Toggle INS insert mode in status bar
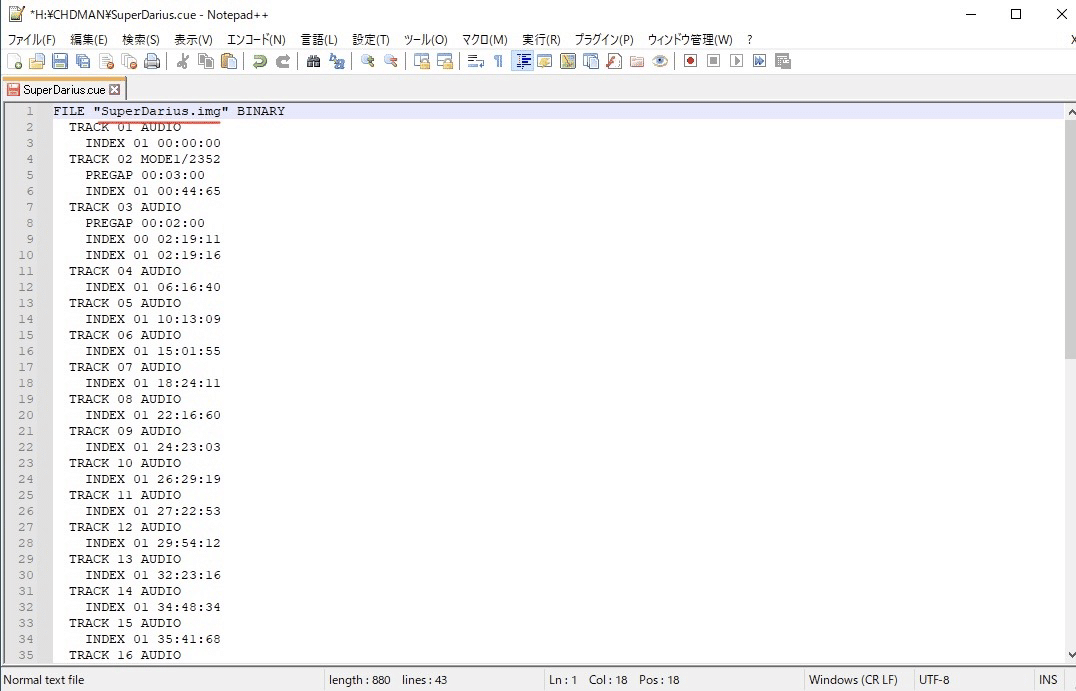This screenshot has width=1076, height=691. tap(1048, 680)
